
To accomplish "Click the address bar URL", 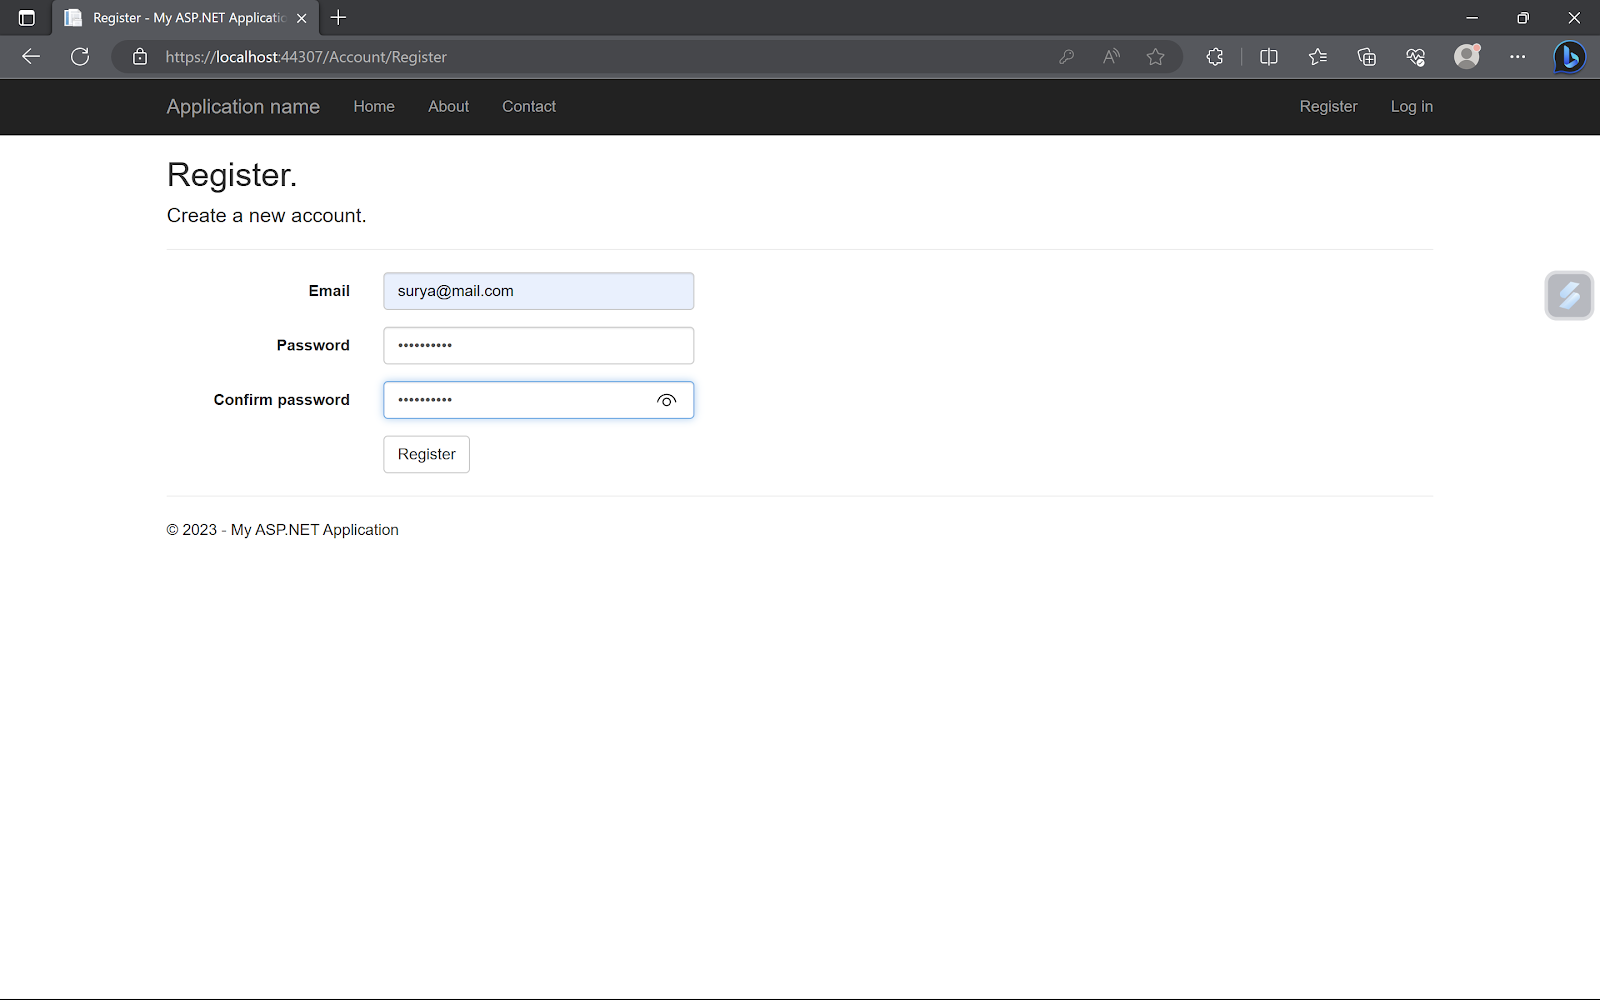I will pos(306,57).
